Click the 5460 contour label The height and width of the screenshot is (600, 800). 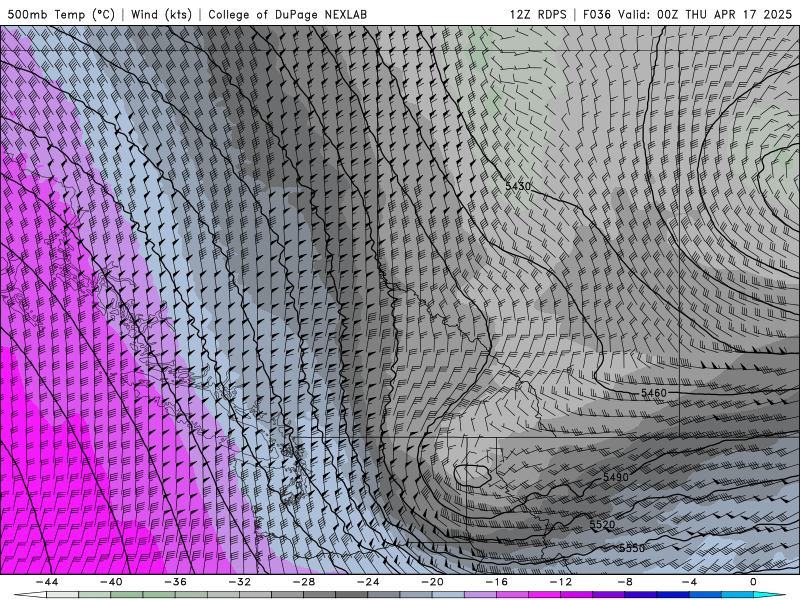click(654, 393)
